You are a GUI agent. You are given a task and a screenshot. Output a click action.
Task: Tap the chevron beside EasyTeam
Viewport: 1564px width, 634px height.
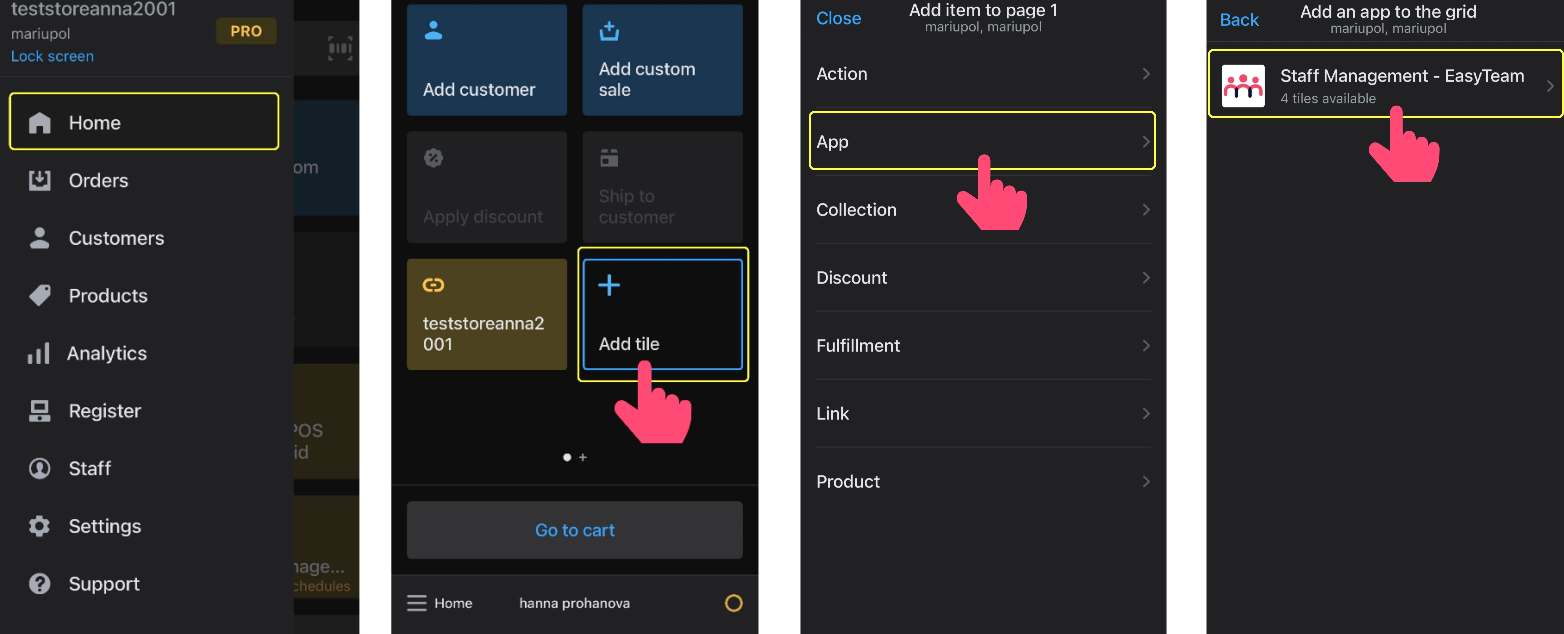click(x=1551, y=86)
